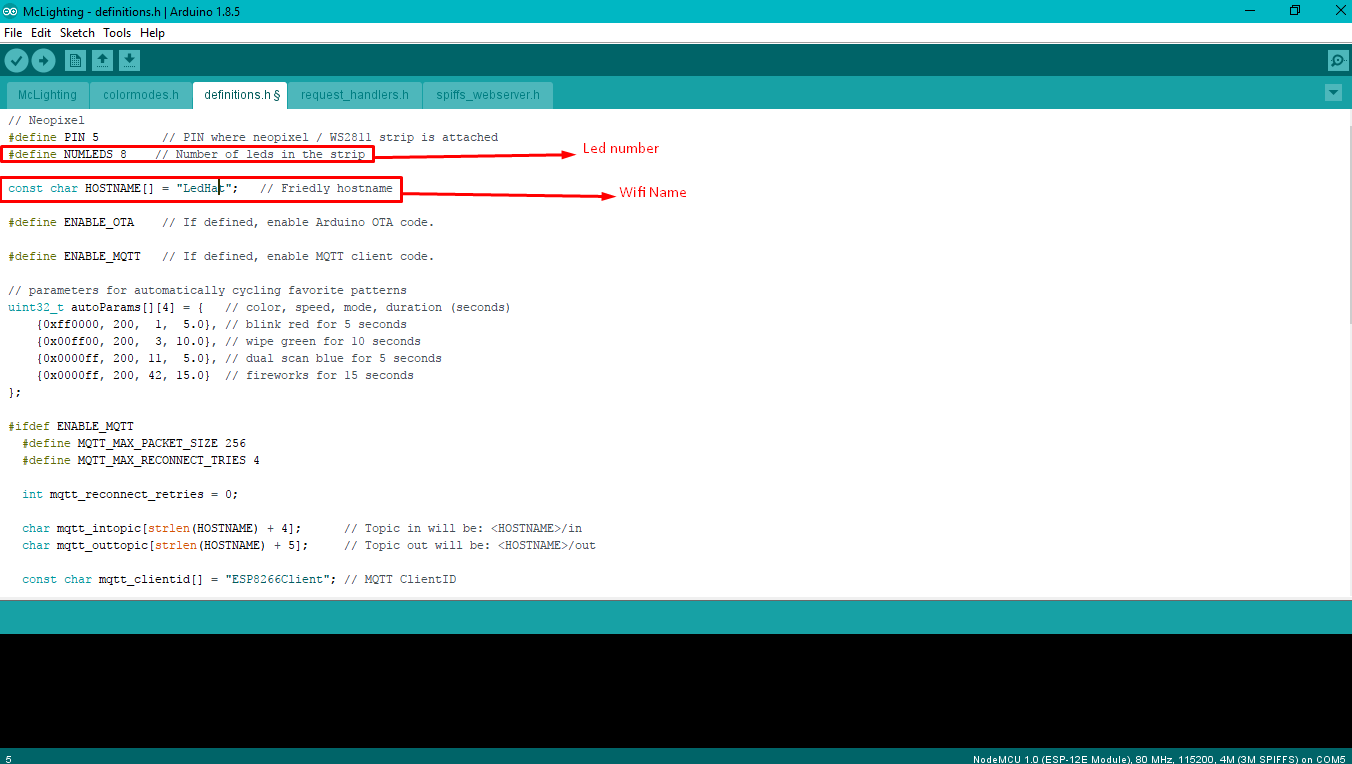Click the Open sketch icon

pos(102,60)
